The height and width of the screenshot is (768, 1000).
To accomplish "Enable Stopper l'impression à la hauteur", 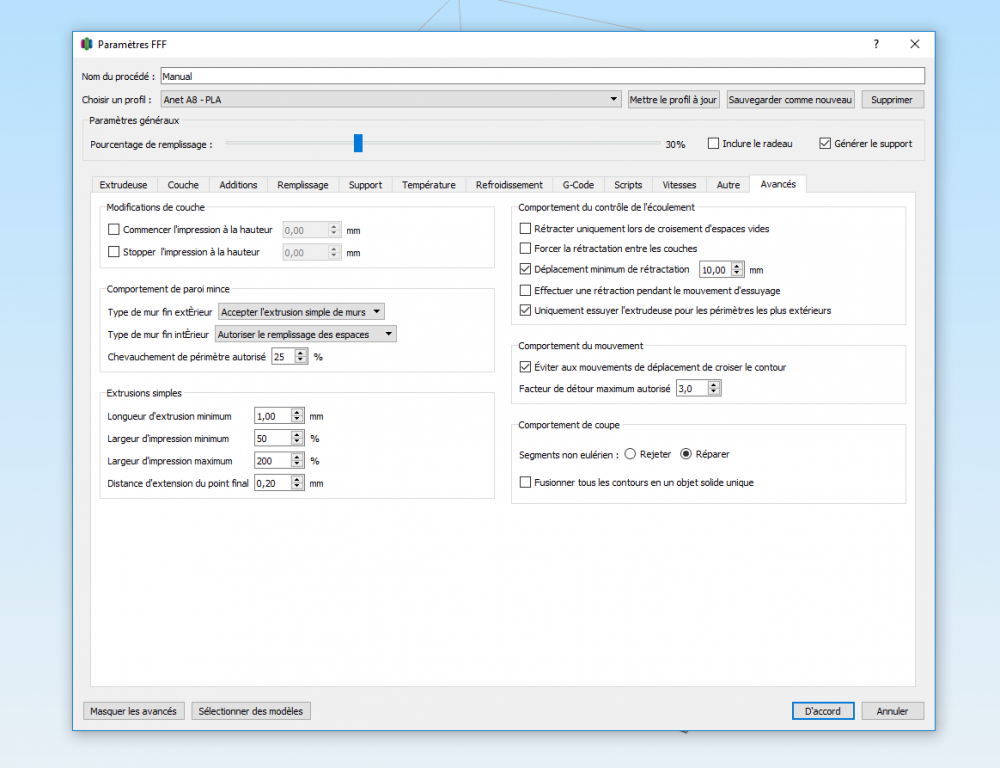I will [114, 252].
